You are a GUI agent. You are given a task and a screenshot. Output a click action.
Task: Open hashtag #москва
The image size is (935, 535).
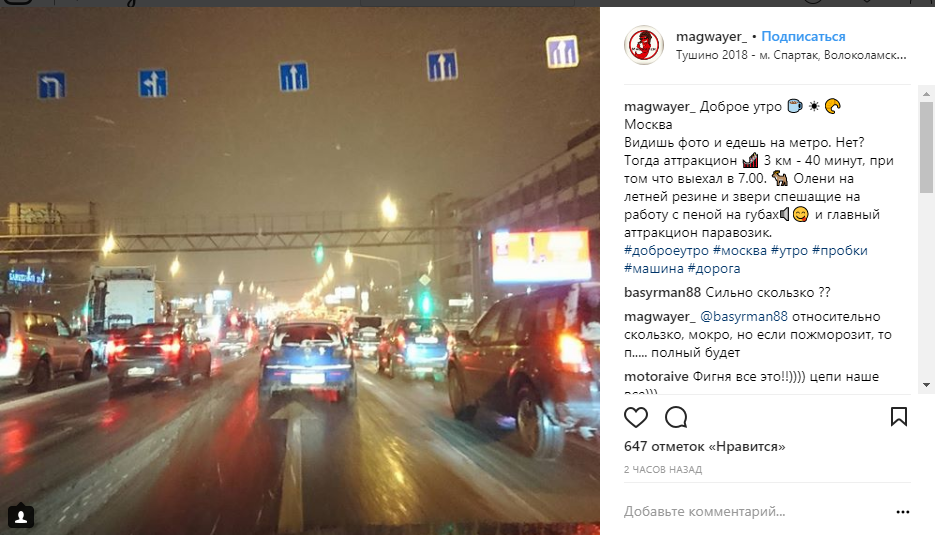[739, 251]
